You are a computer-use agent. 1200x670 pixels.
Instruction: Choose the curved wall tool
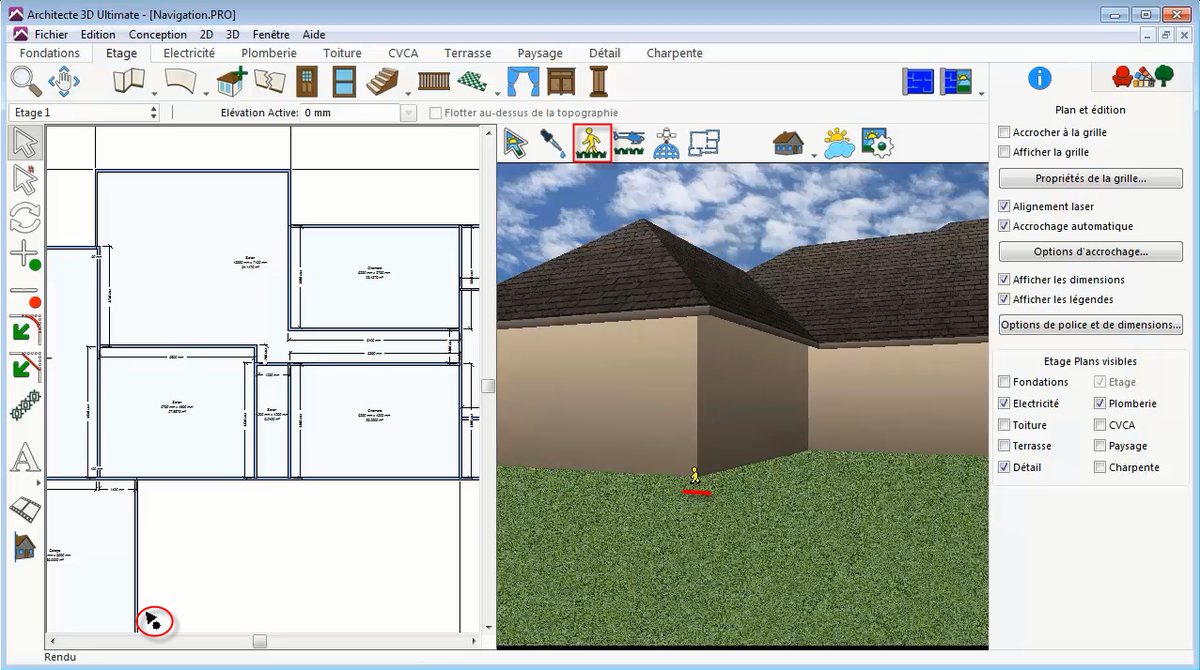180,81
